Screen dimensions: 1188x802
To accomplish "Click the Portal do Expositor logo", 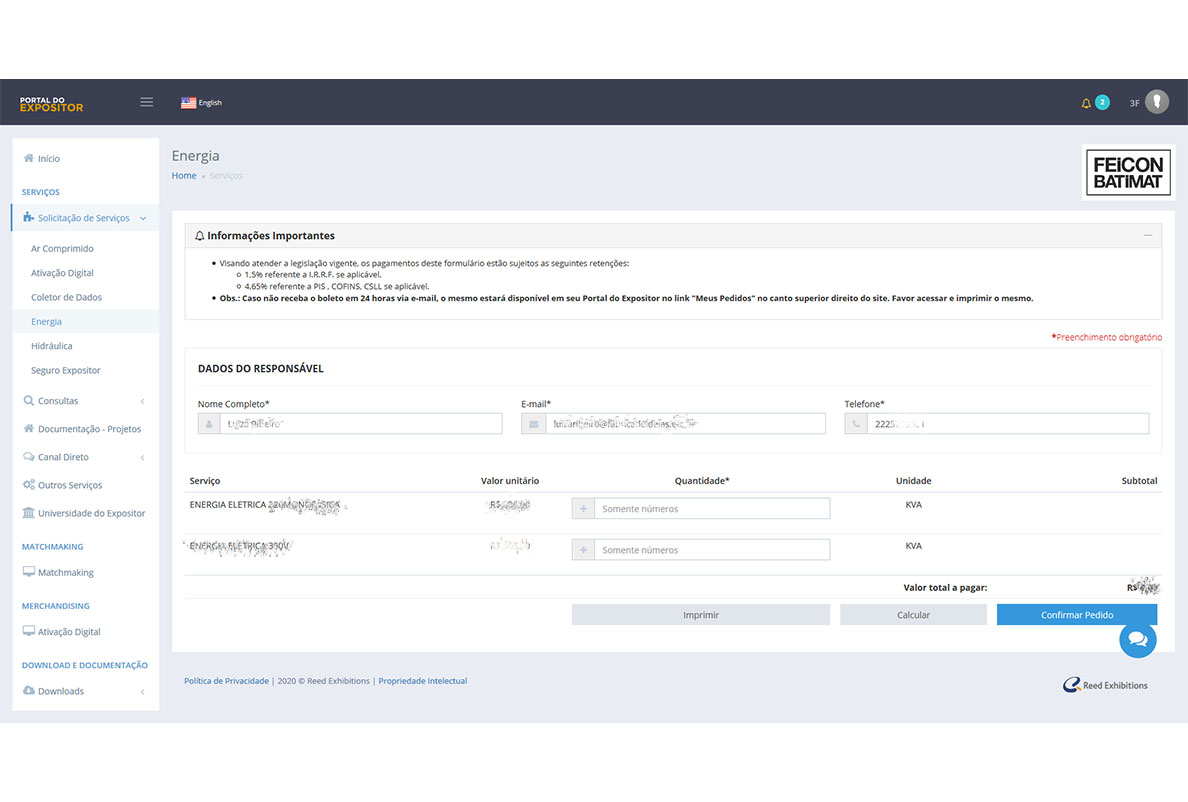I will pyautogui.click(x=52, y=105).
